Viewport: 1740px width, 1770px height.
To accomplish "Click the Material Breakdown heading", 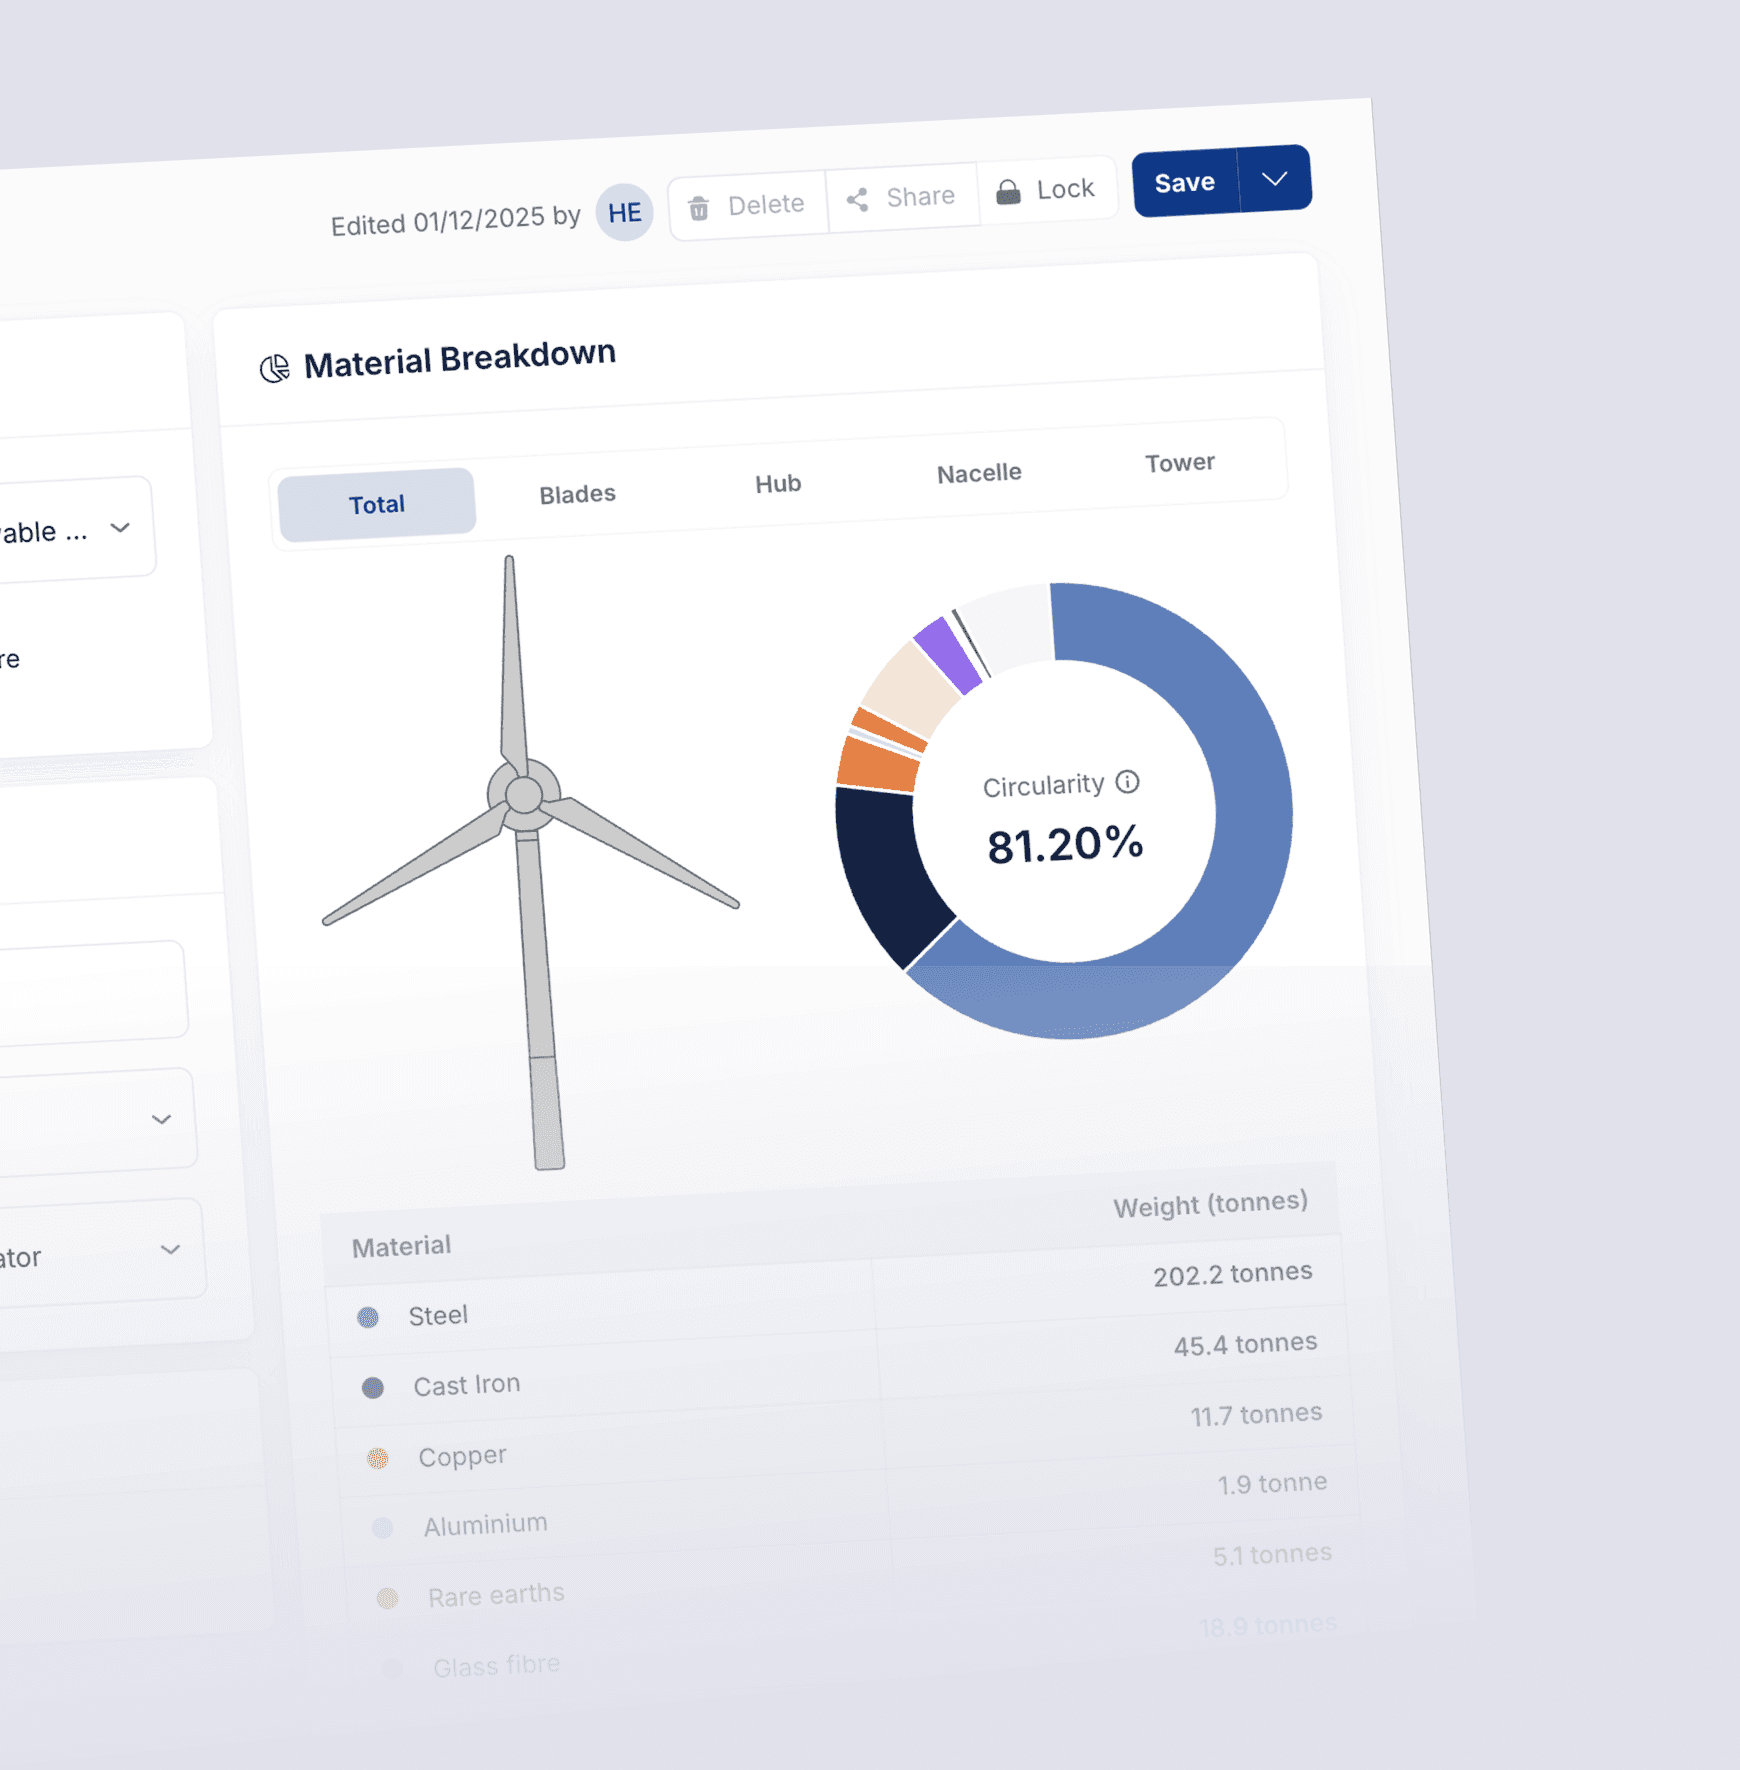I will click(x=460, y=359).
